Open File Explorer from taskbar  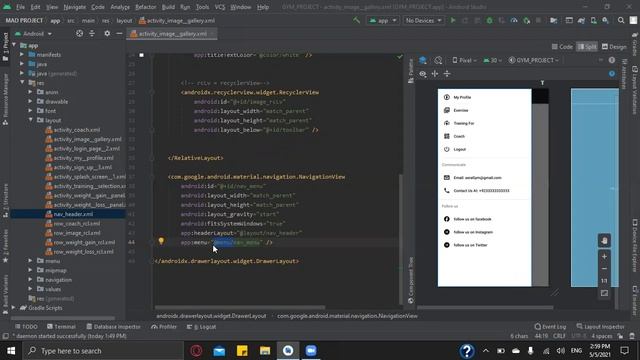click(265, 351)
